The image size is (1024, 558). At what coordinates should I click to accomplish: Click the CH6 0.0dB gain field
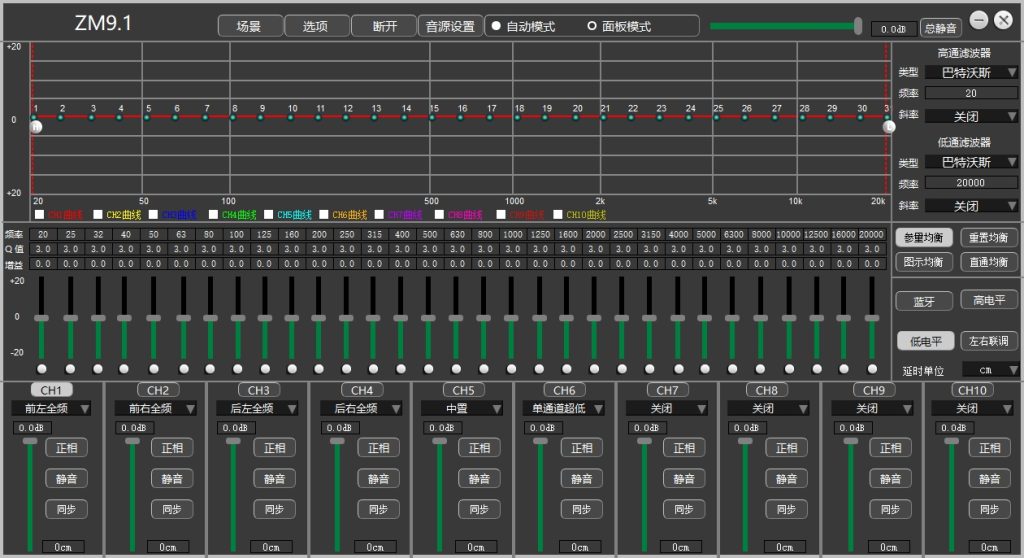[x=542, y=428]
